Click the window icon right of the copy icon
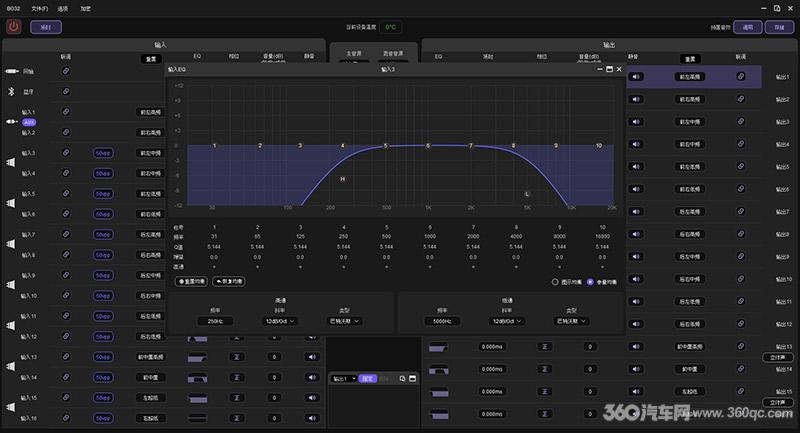Viewport: 800px width, 433px height. (x=413, y=378)
